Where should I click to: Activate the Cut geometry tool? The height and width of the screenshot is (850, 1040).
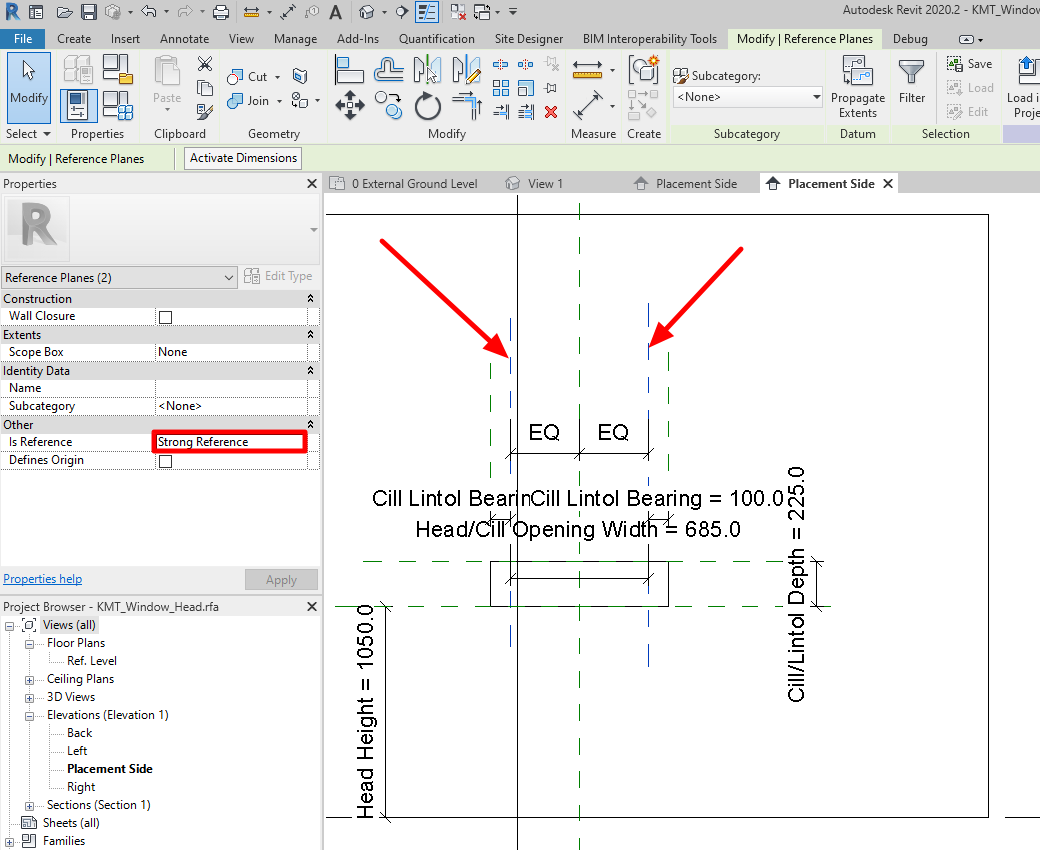pos(245,76)
